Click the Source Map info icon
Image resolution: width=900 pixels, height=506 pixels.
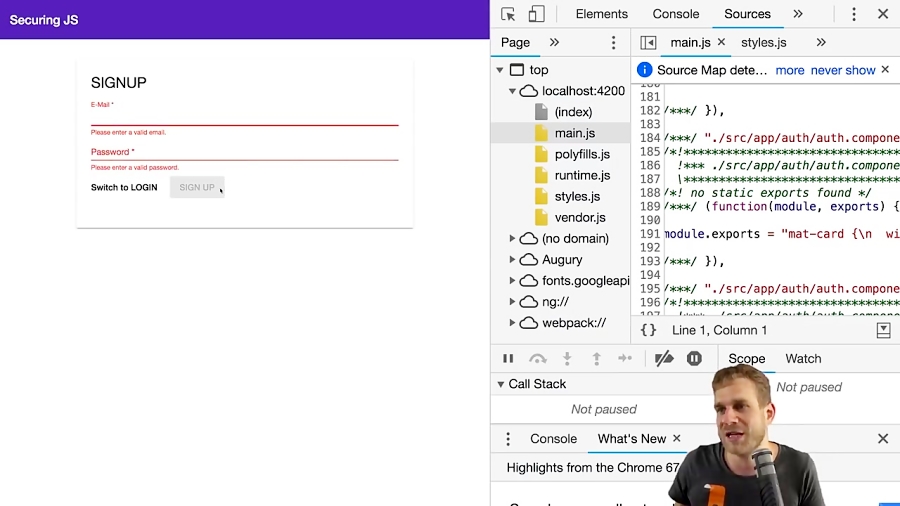[645, 70]
